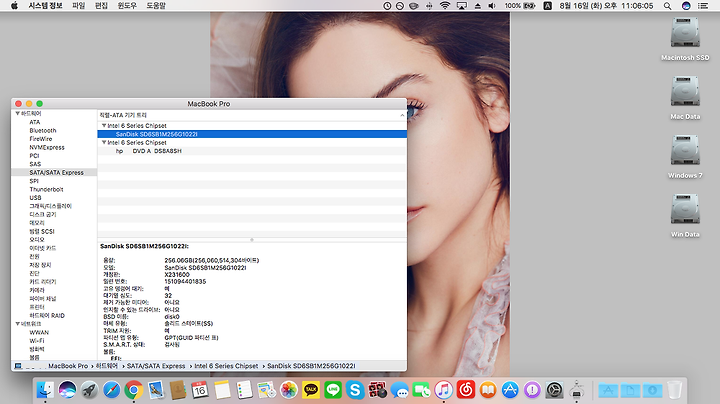The height and width of the screenshot is (404, 720).
Task: Launch Siri from the Dock
Action: (x=67, y=390)
